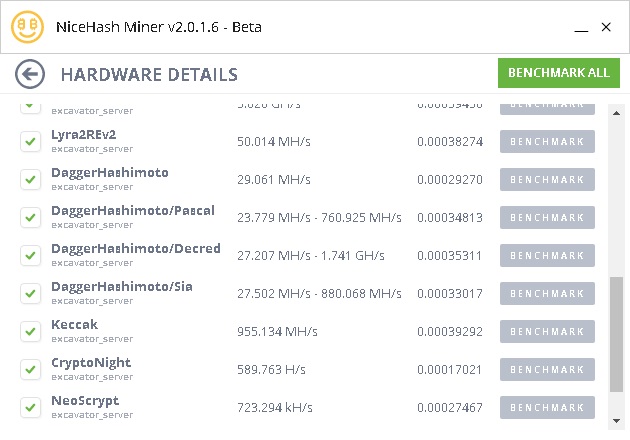Viewport: 630px width, 440px height.
Task: Click the vertical scrollbar thumb
Action: pos(616,334)
